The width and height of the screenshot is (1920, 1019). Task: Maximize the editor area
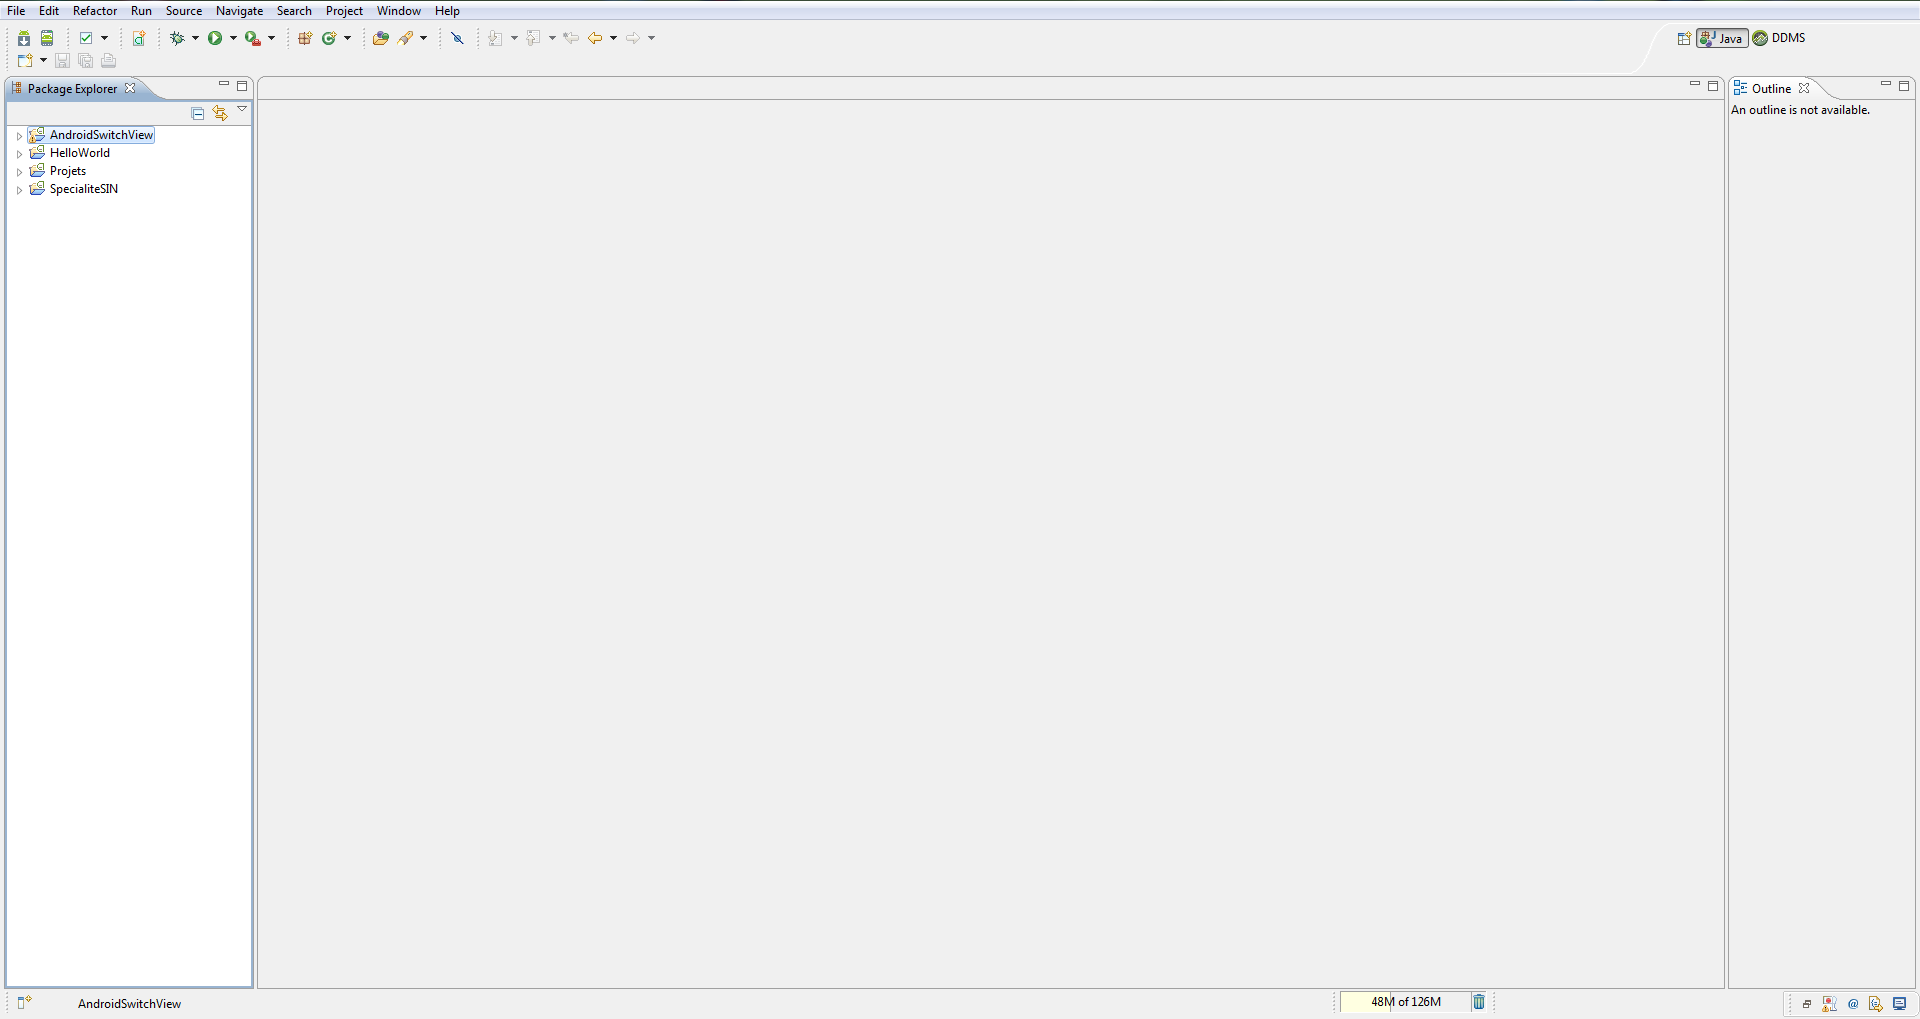(x=1713, y=86)
